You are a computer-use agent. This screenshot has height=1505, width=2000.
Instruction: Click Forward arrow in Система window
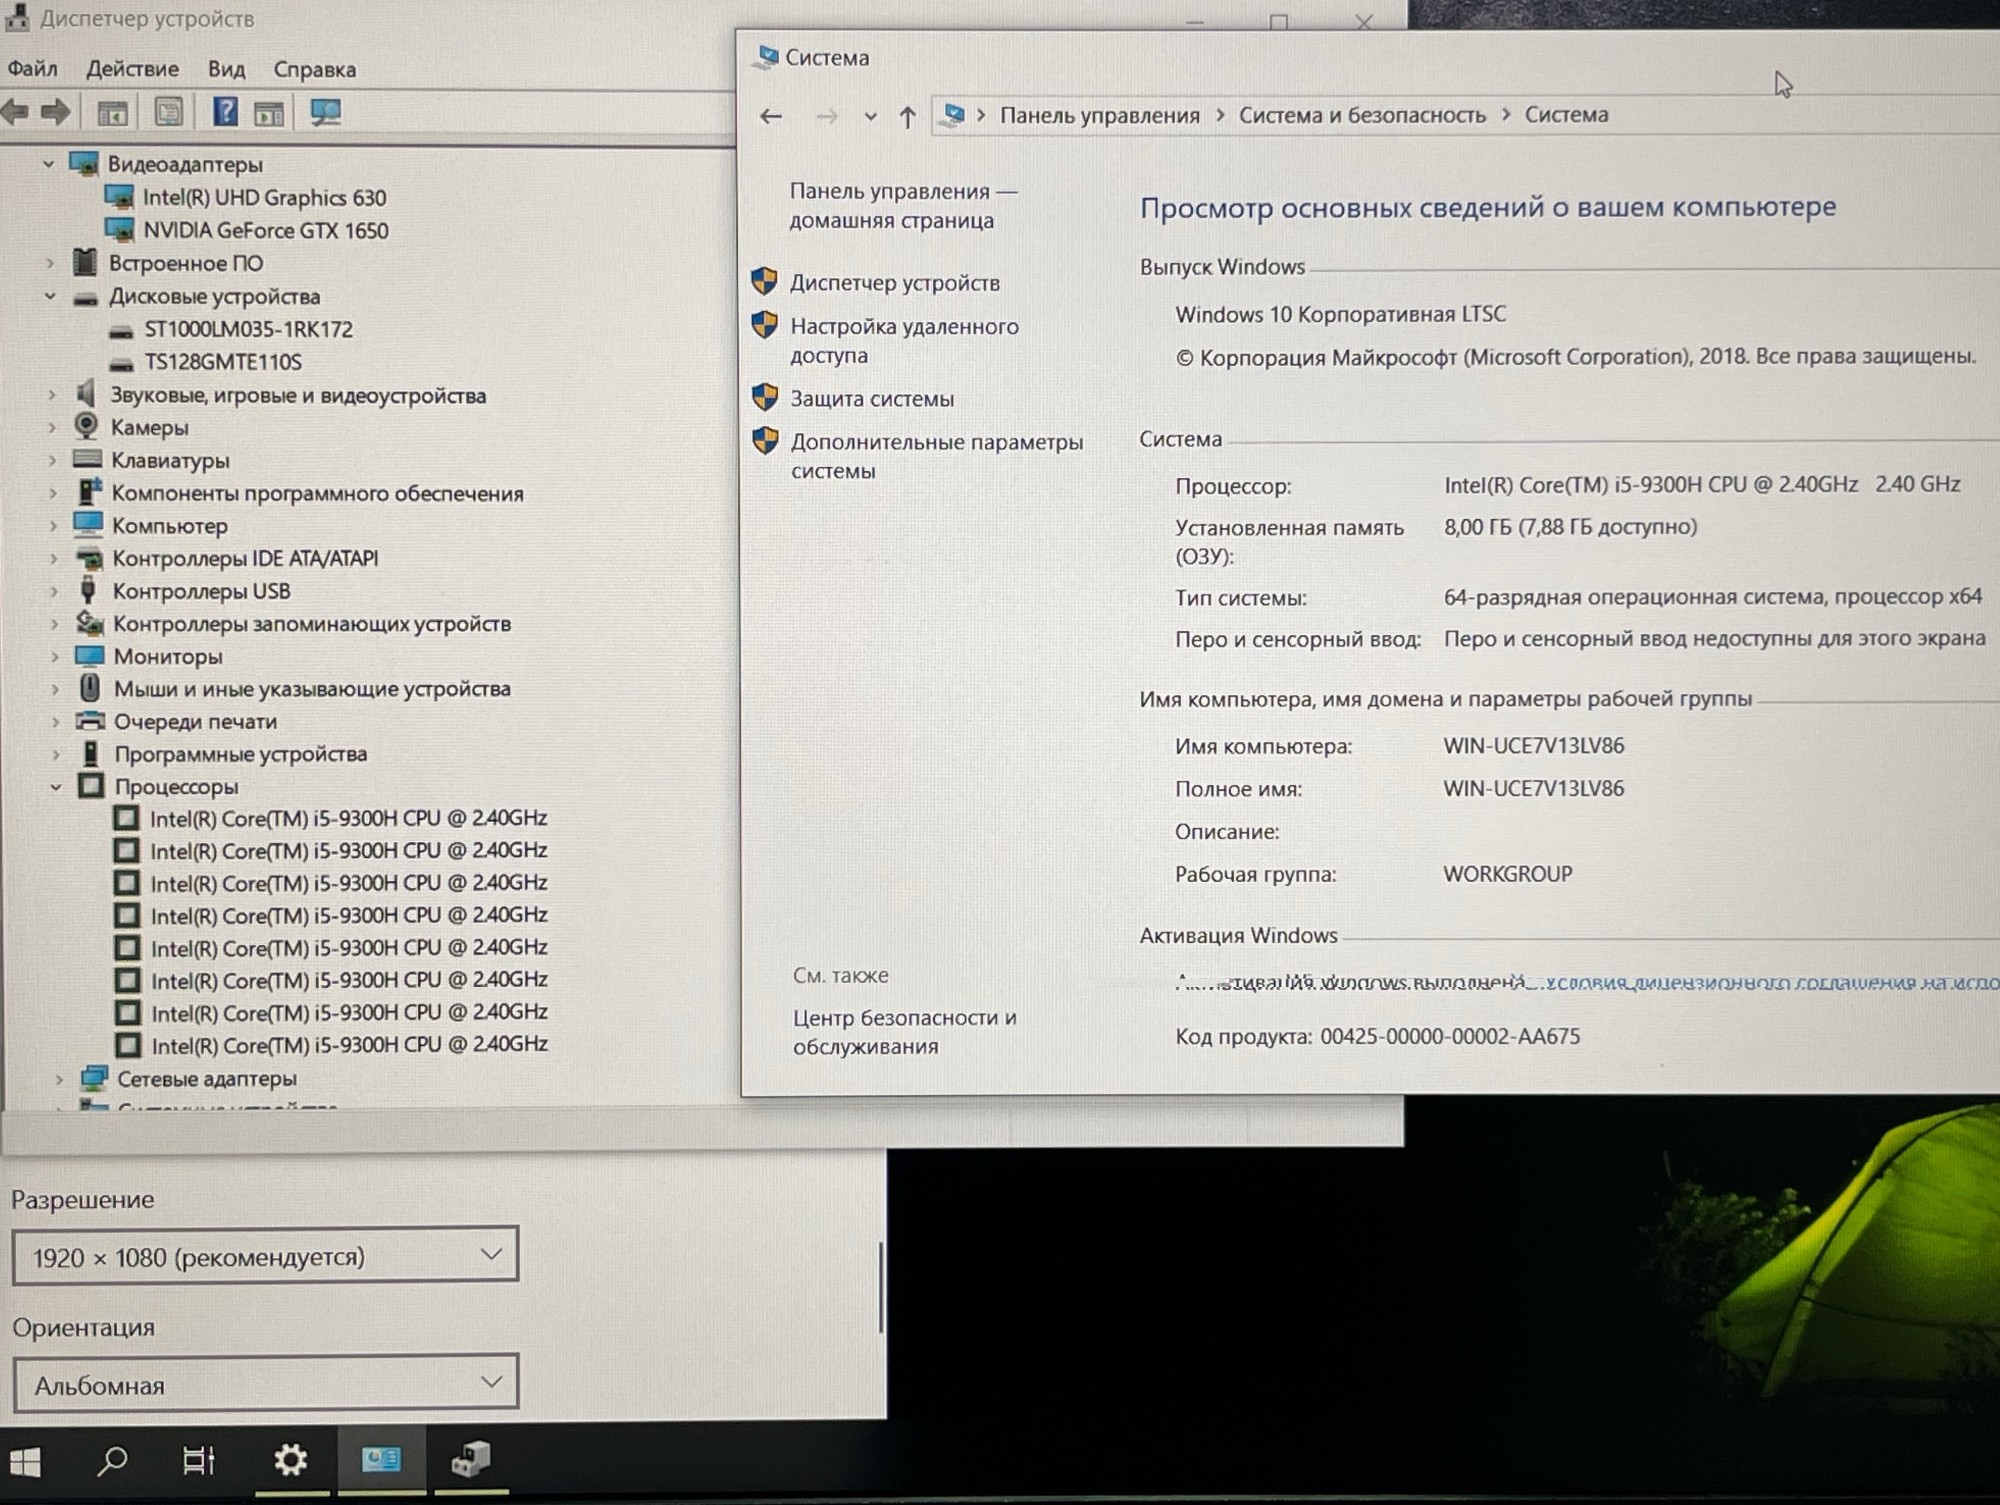coord(826,117)
